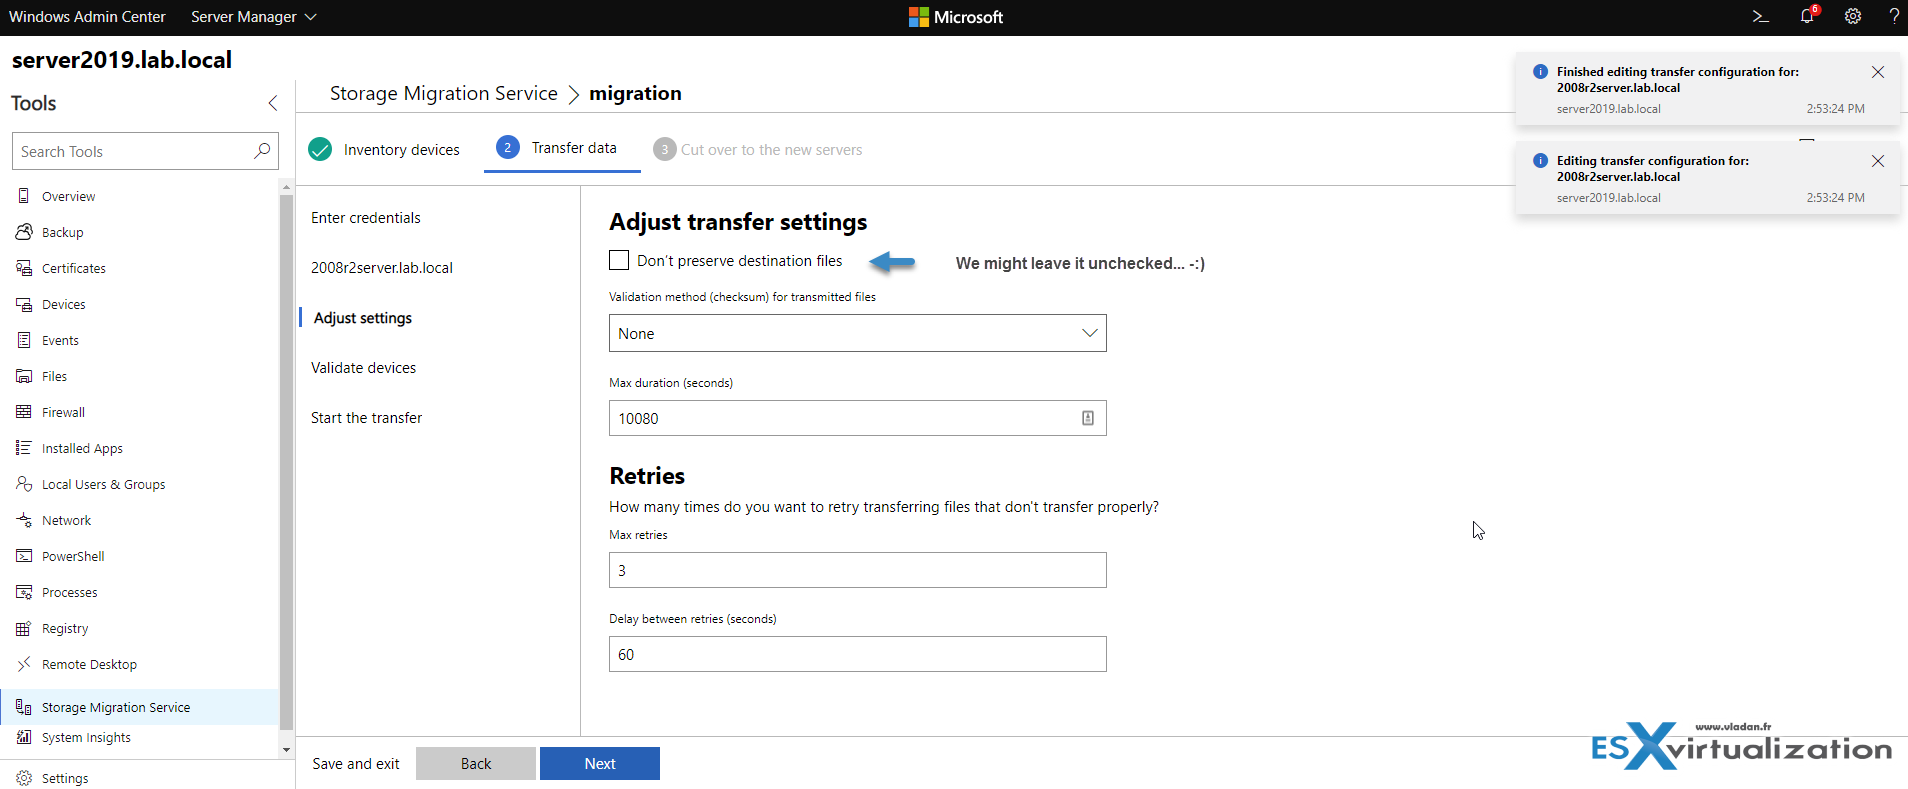Click the search magnifier icon in Tools
This screenshot has width=1908, height=789.
[x=262, y=151]
